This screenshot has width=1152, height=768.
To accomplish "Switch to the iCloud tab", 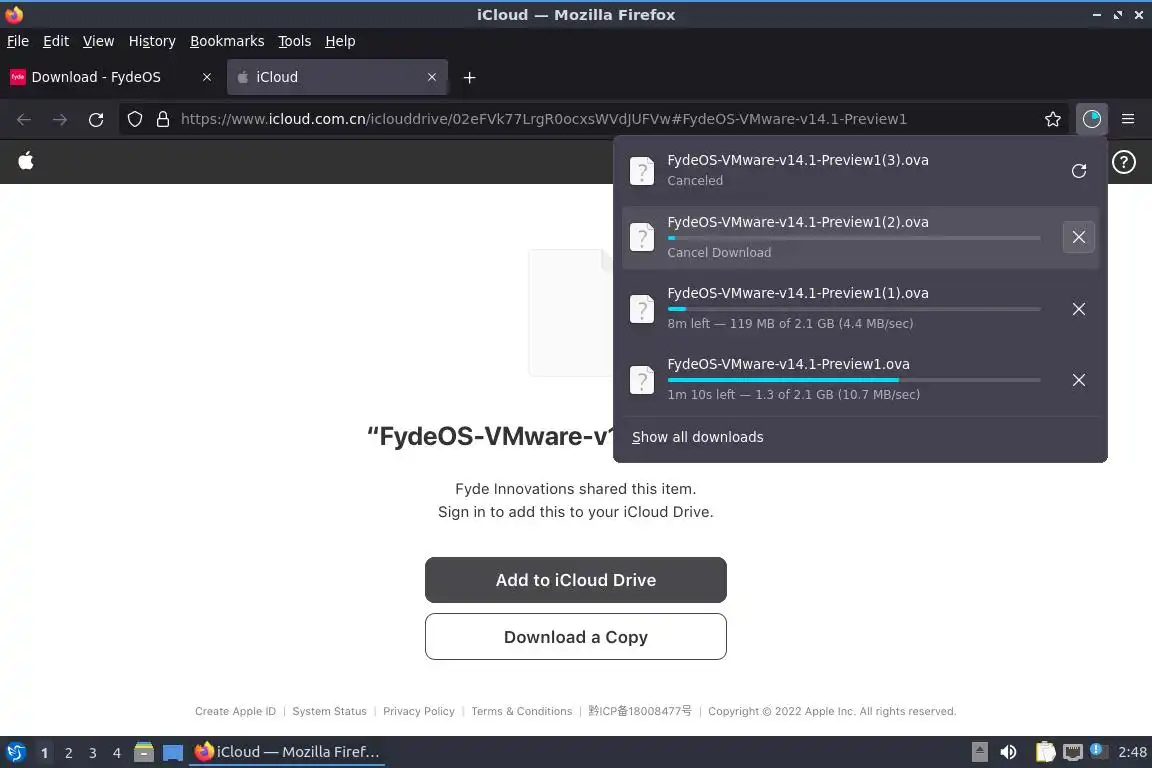I will coord(337,77).
